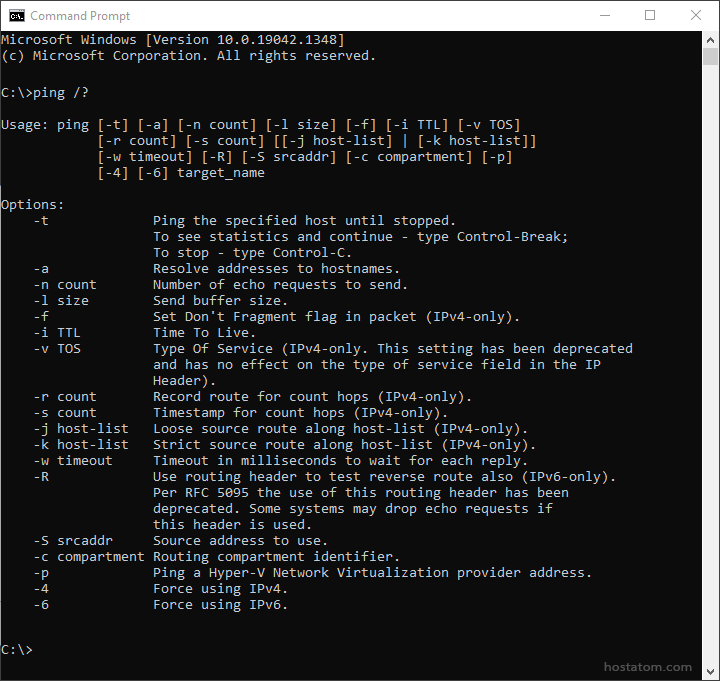
Task: Maximize the Command Prompt window
Action: click(x=650, y=16)
